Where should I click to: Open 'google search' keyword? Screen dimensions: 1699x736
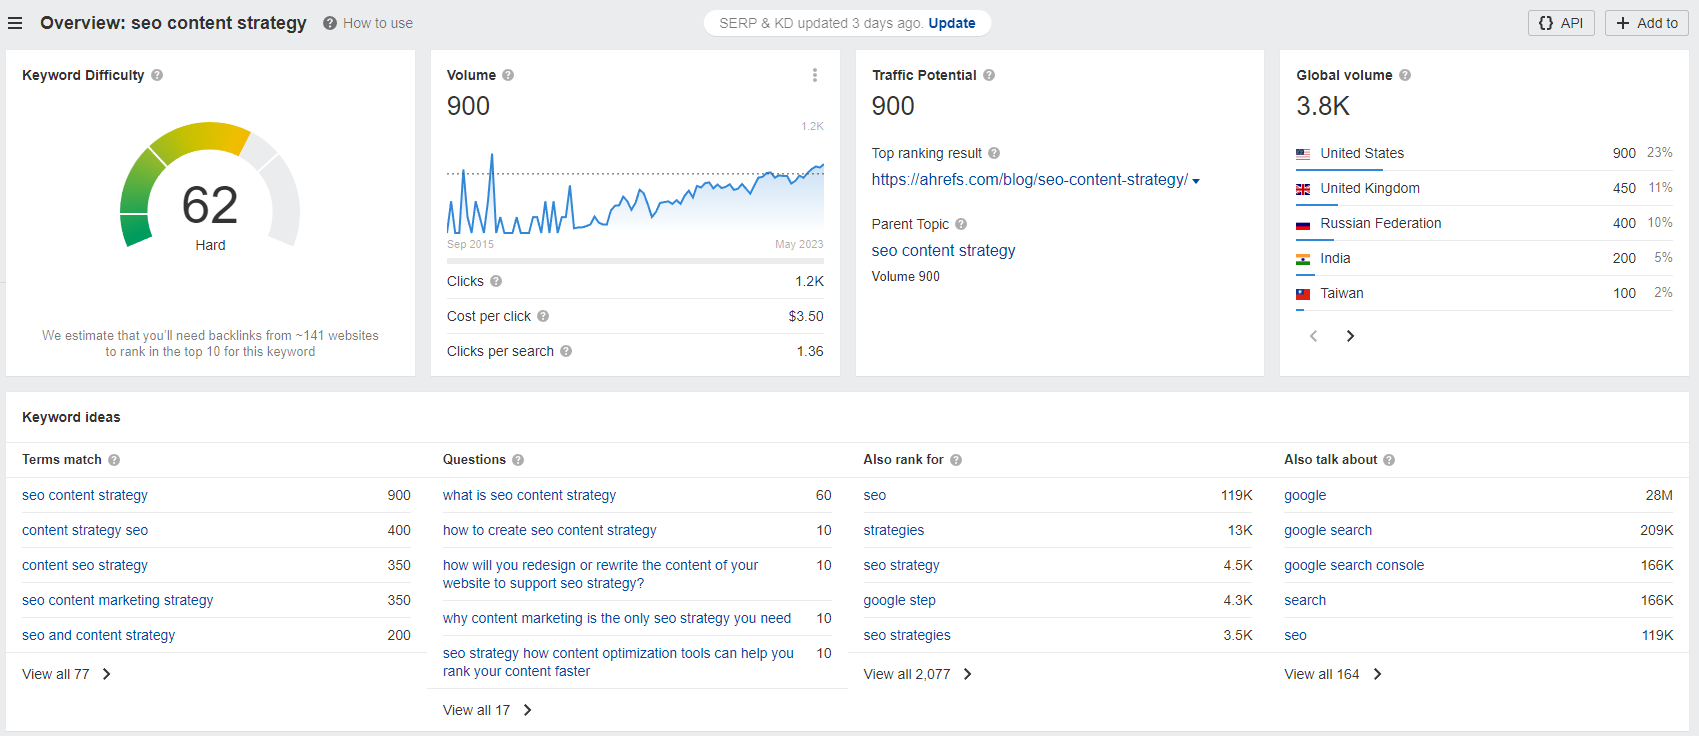point(1328,530)
